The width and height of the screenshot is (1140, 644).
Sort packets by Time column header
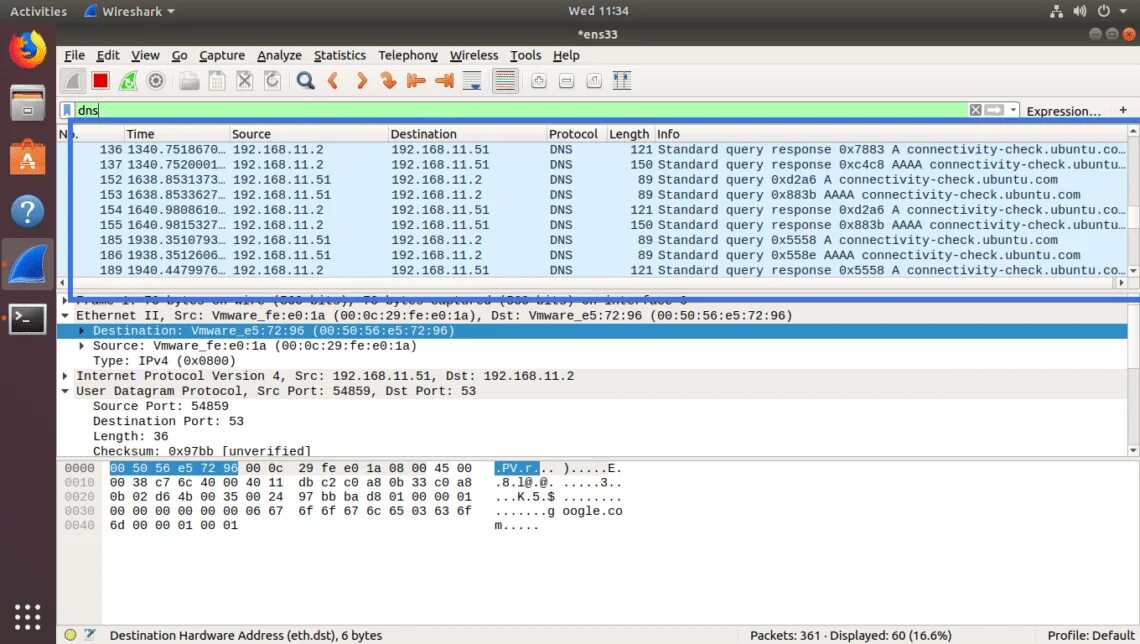pyautogui.click(x=175, y=134)
